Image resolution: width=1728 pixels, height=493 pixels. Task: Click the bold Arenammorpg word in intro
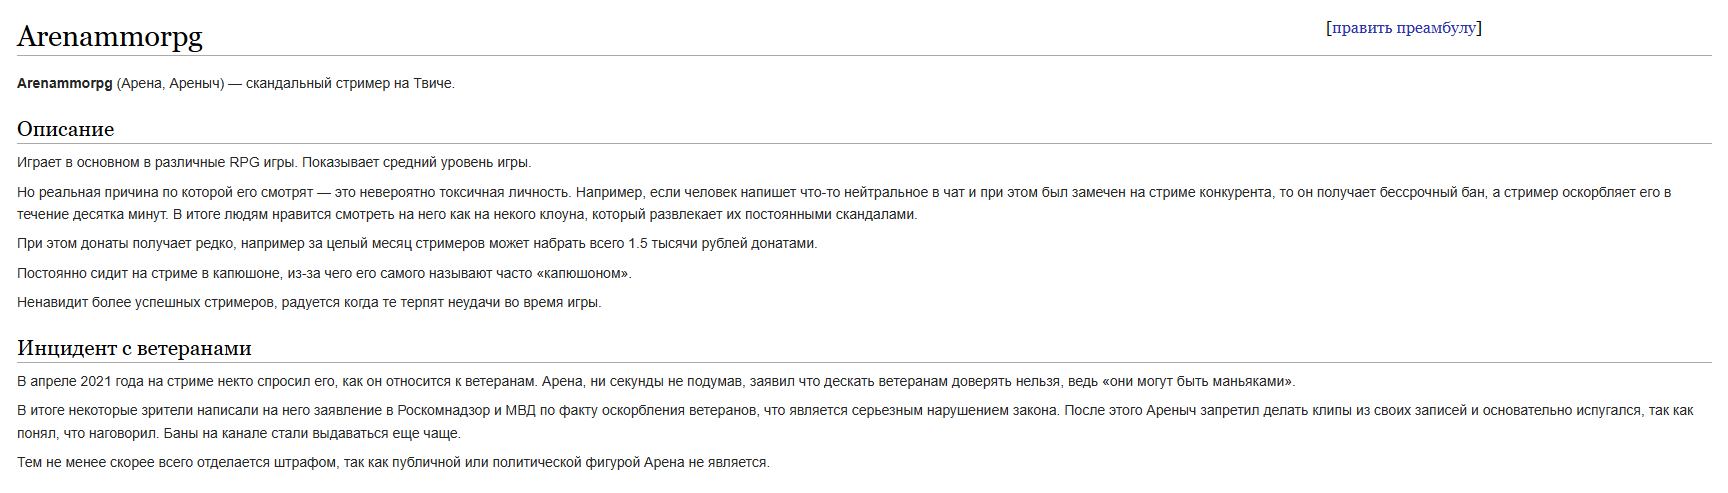pyautogui.click(x=64, y=83)
